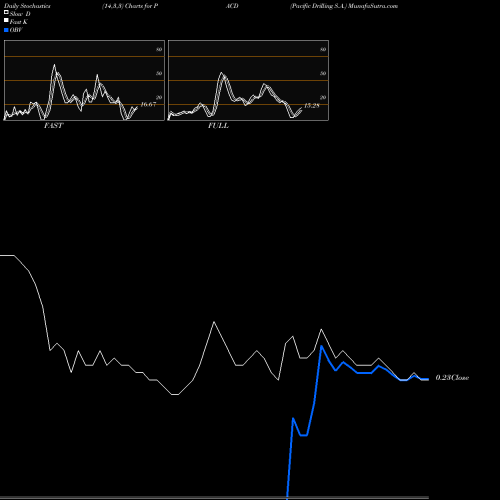The width and height of the screenshot is (500, 500).
Task: Click the 20 level label in FULL chart
Action: (x=323, y=97)
